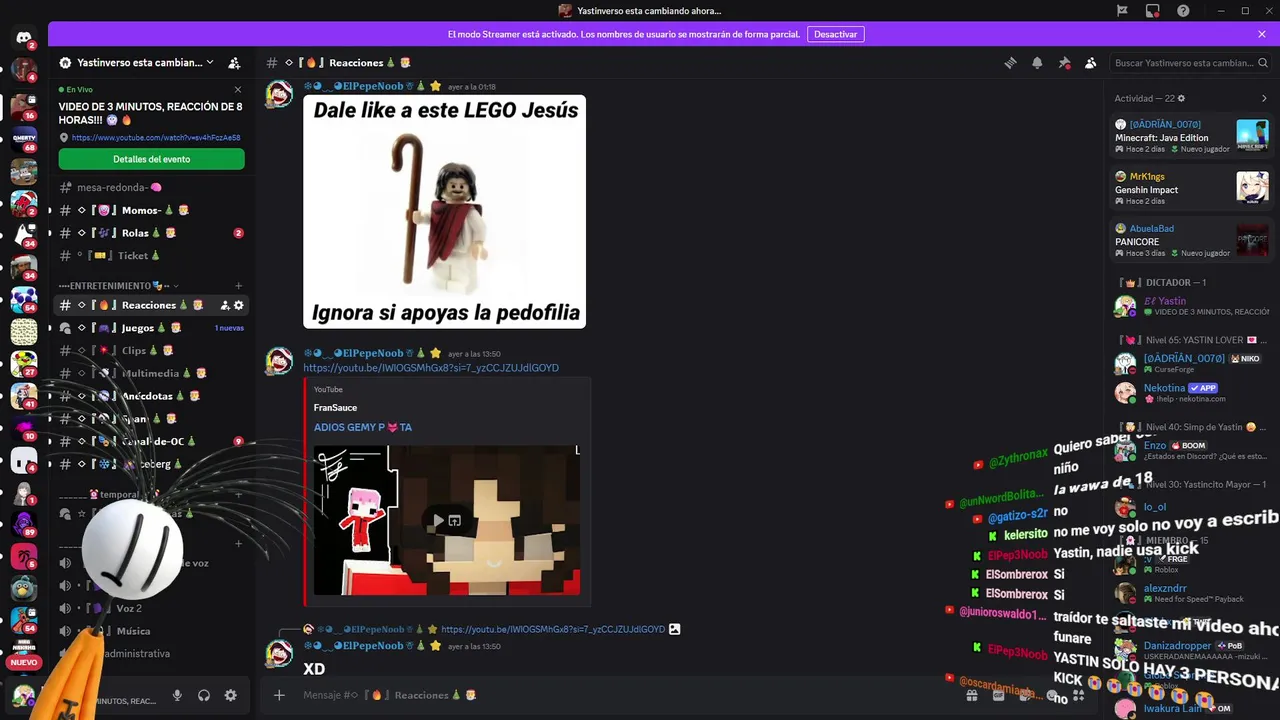The height and width of the screenshot is (720, 1280).
Task: Add channel to ENTRETENIMIENTO category
Action: point(238,286)
